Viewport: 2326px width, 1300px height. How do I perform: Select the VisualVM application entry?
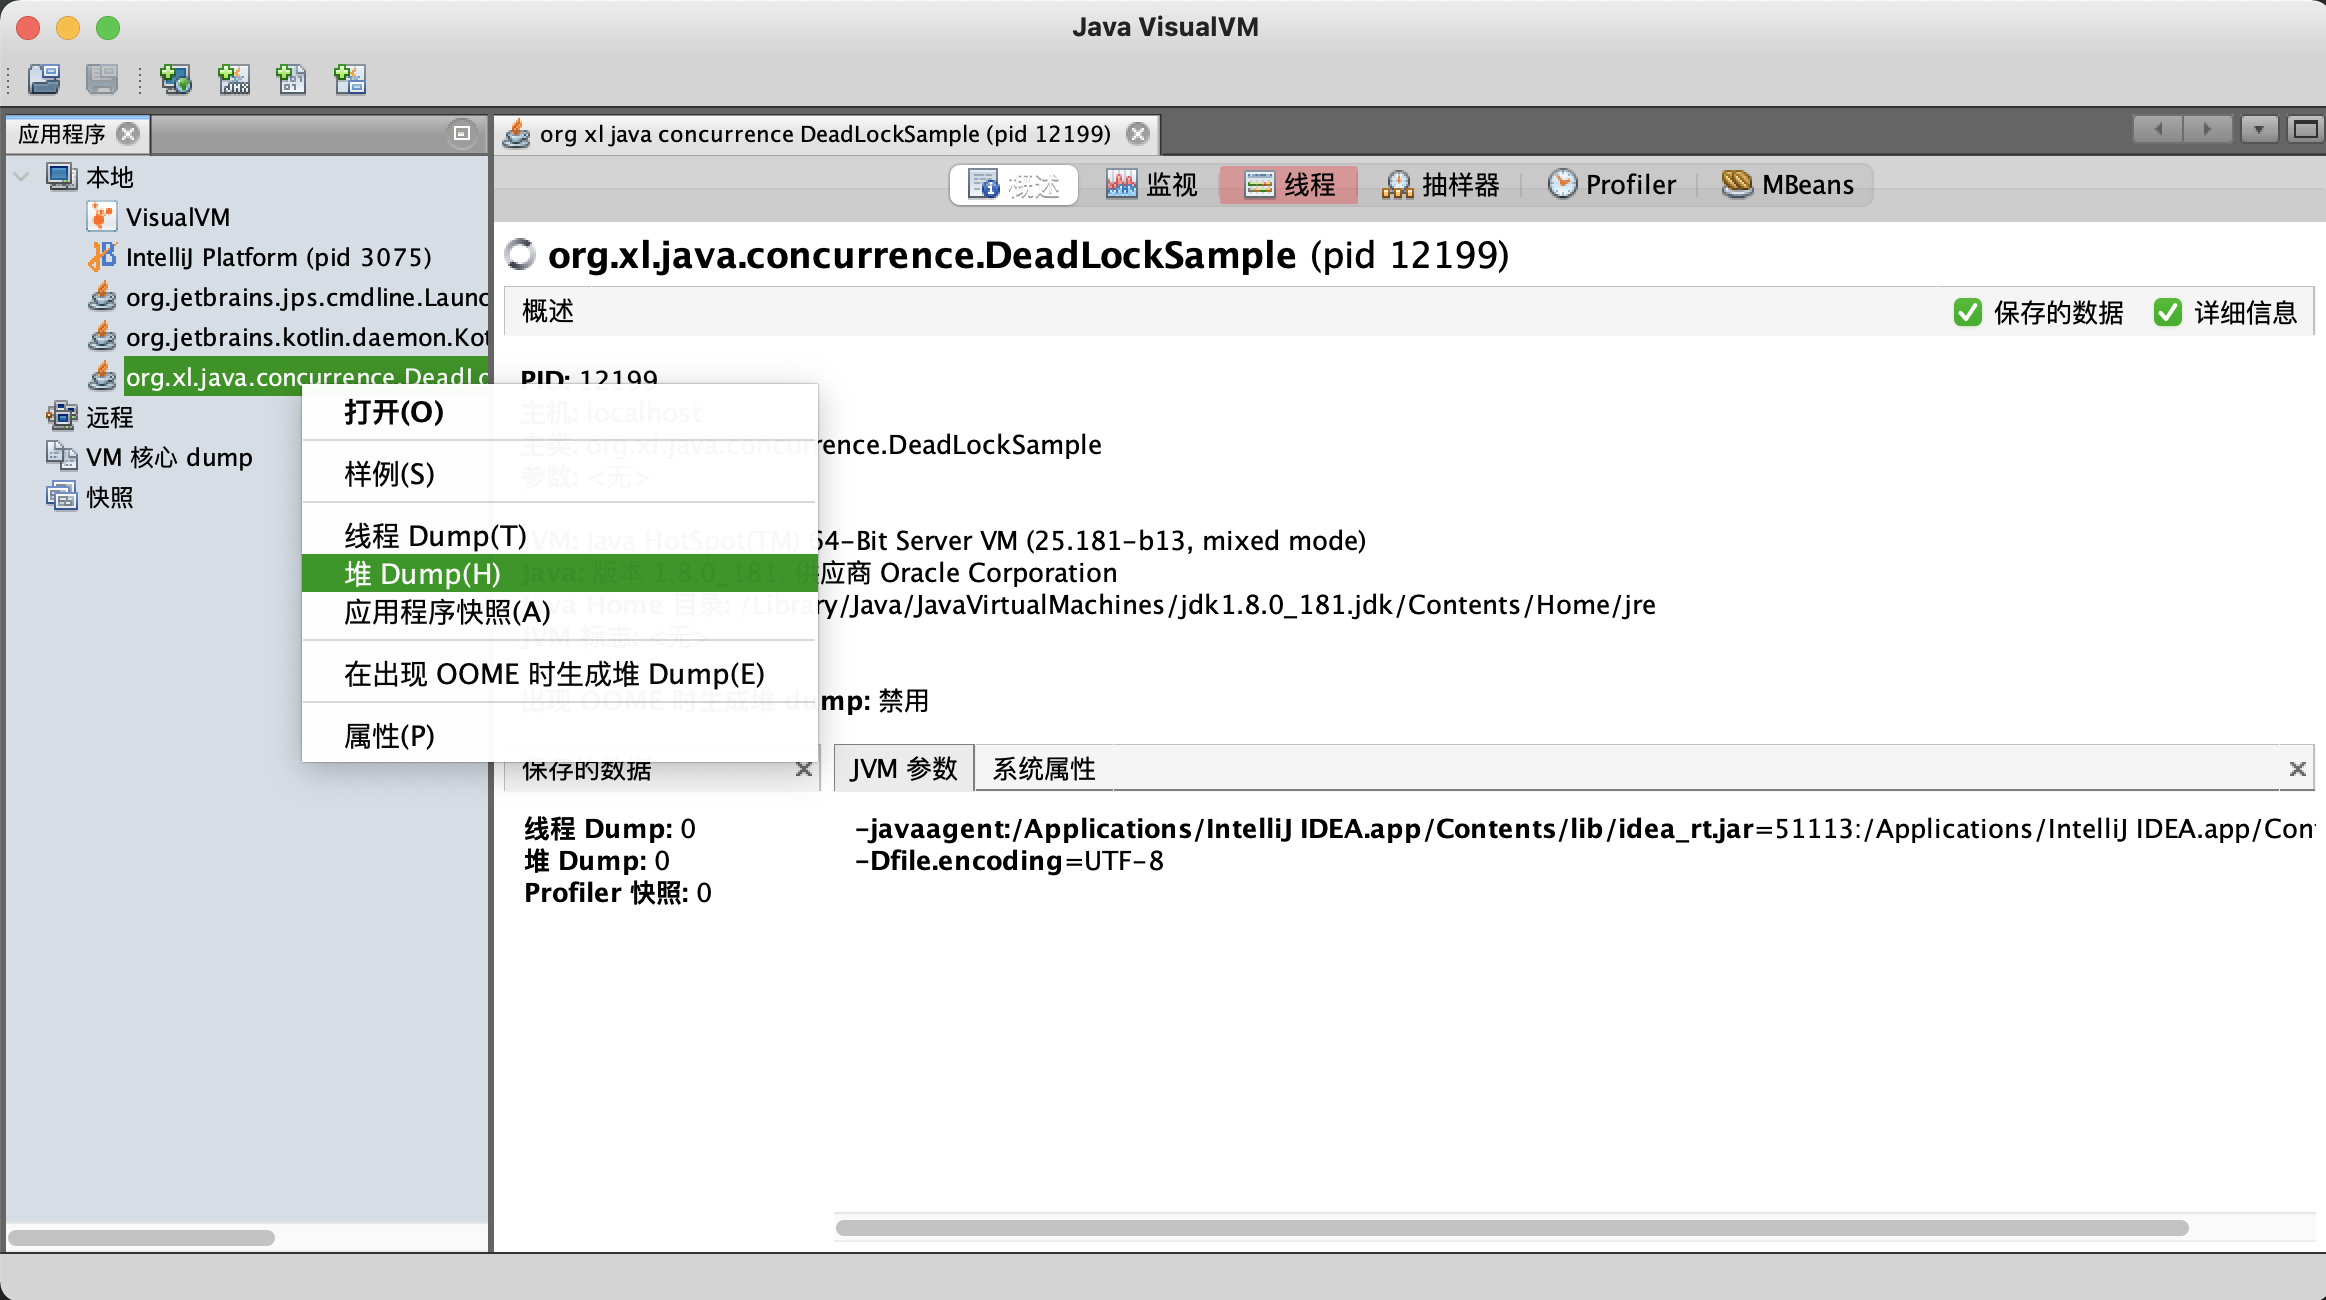tap(178, 217)
